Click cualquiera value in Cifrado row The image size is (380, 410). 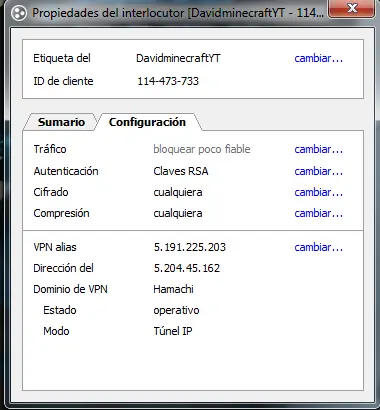[x=178, y=192]
